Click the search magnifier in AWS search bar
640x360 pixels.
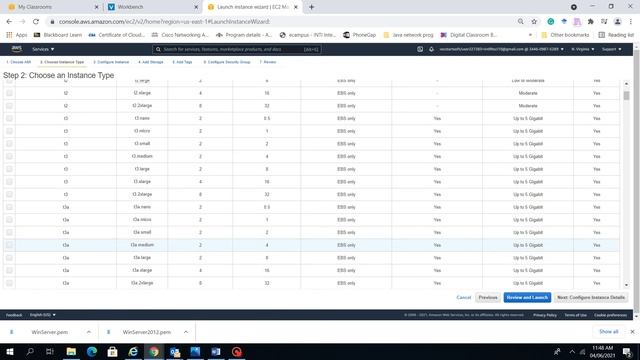[158, 49]
